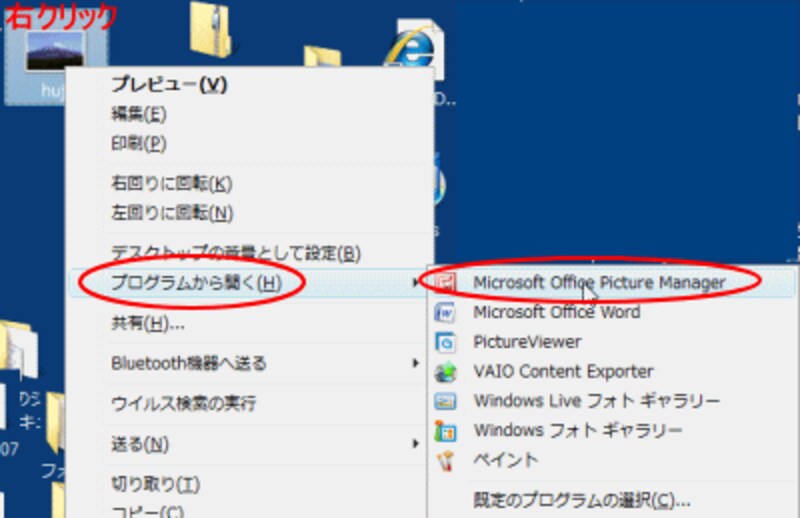Screen dimensions: 800x518
Task: Choose 編集(E) from the context menu
Action: click(139, 114)
